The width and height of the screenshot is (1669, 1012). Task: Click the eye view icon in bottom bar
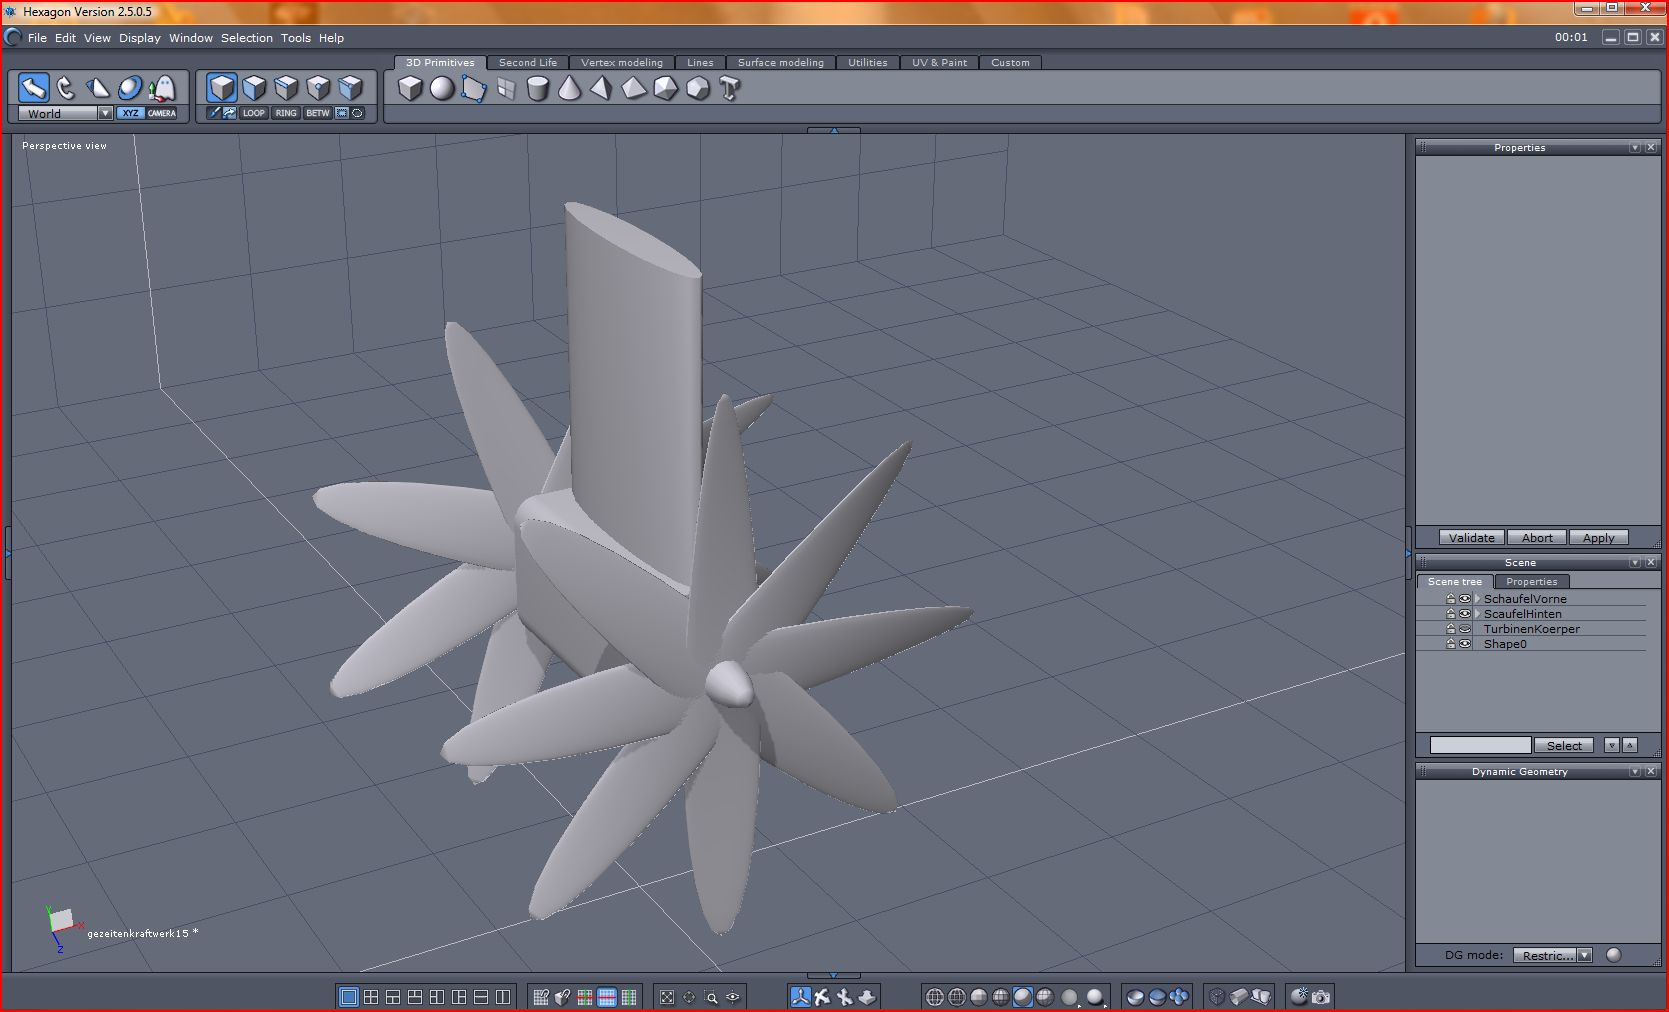[x=733, y=997]
